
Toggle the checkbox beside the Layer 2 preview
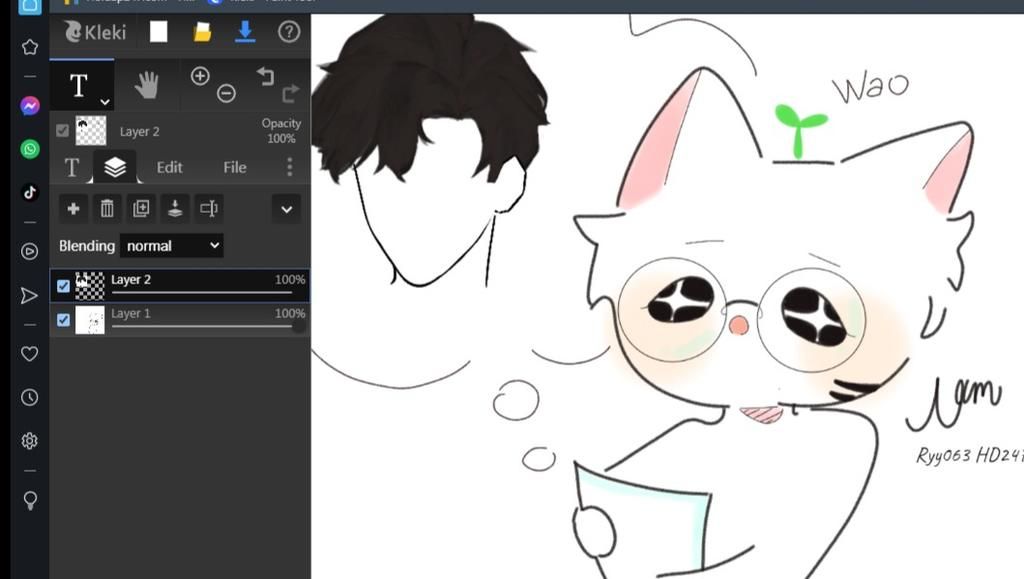(x=62, y=131)
